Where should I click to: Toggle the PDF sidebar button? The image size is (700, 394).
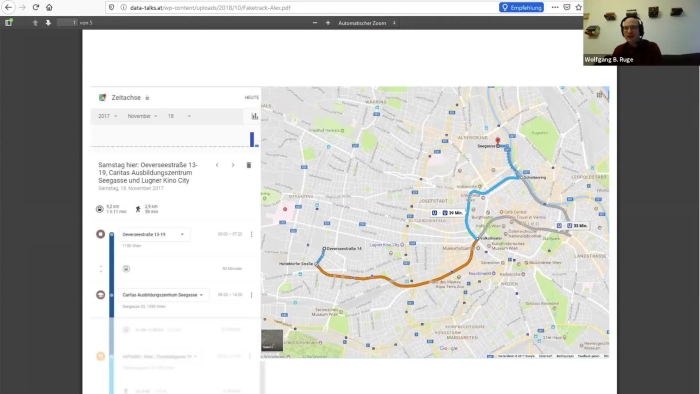(8, 23)
